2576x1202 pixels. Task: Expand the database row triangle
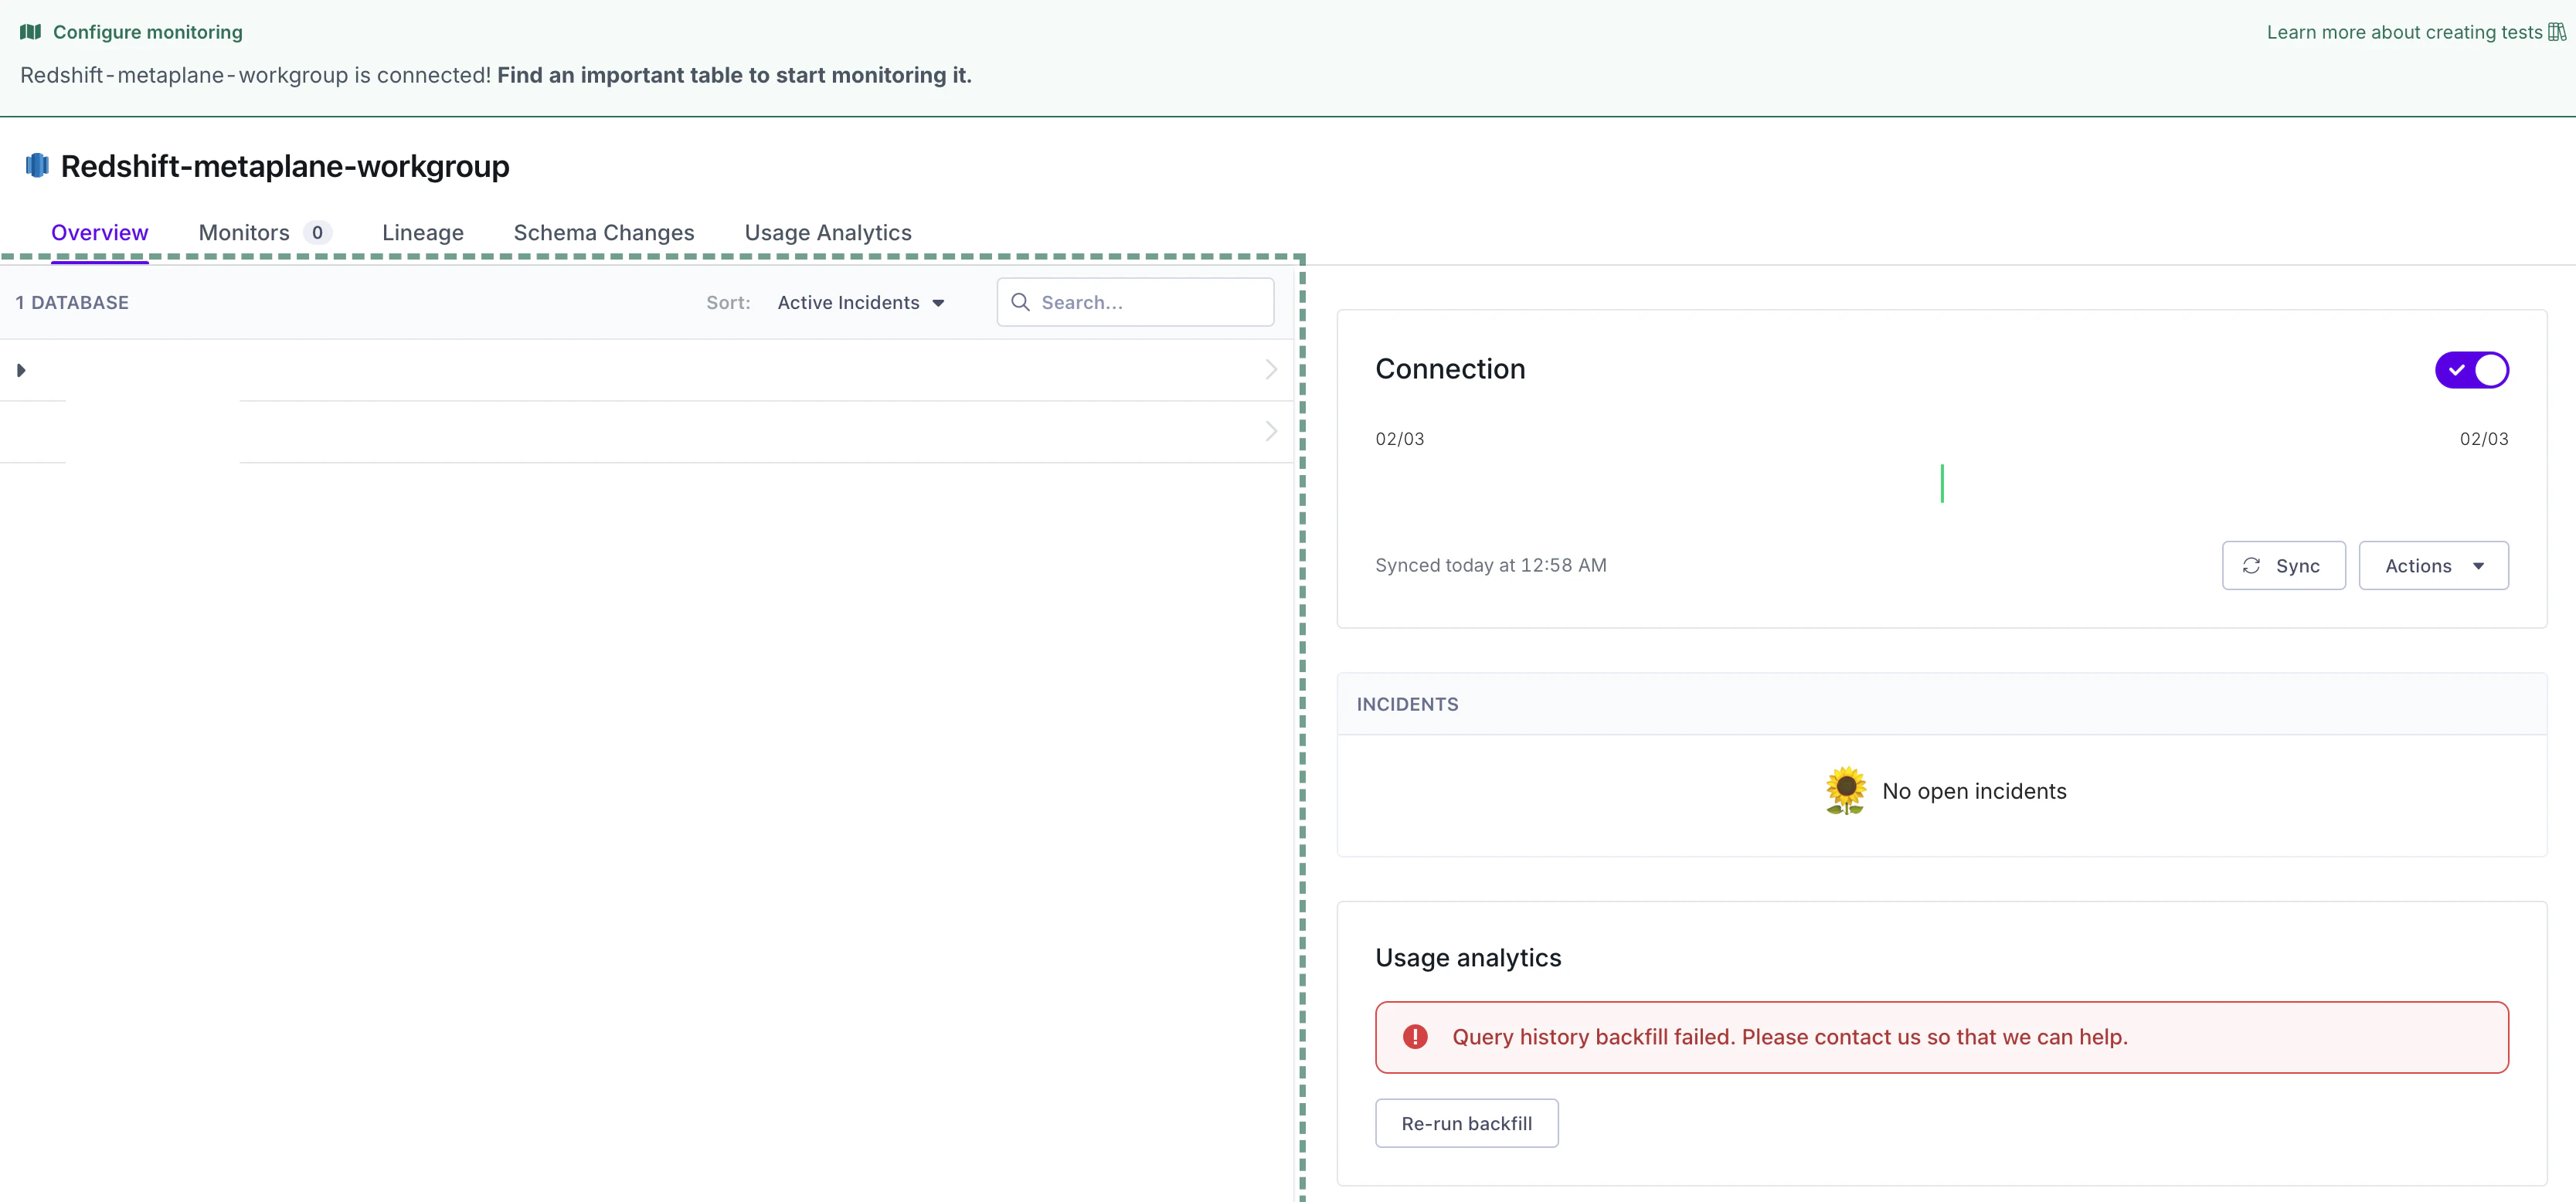click(21, 370)
